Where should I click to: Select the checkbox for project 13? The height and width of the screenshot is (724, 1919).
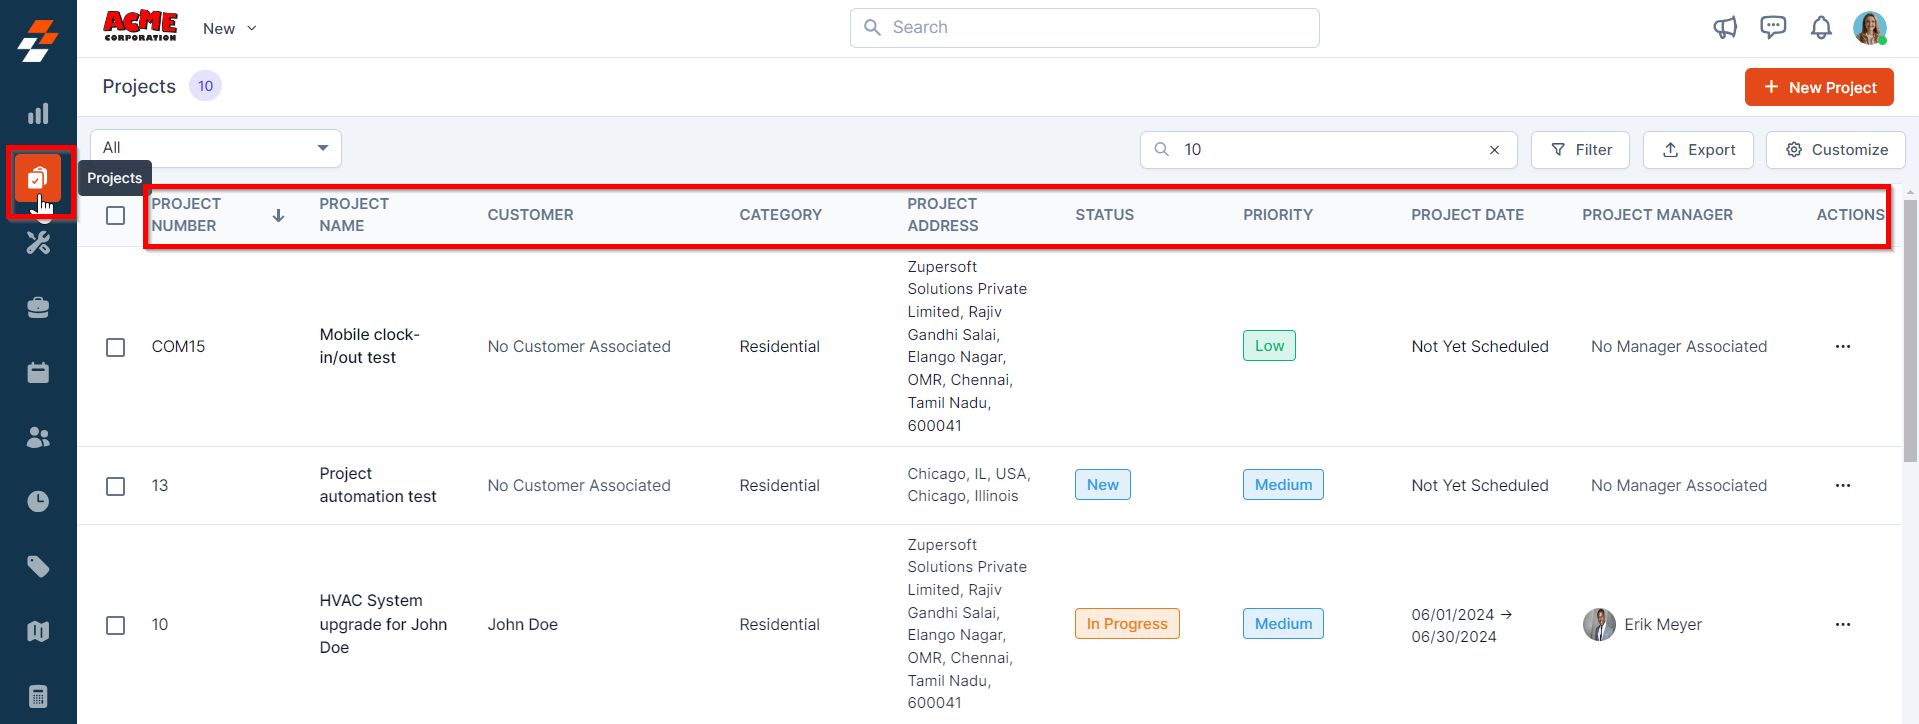tap(116, 486)
